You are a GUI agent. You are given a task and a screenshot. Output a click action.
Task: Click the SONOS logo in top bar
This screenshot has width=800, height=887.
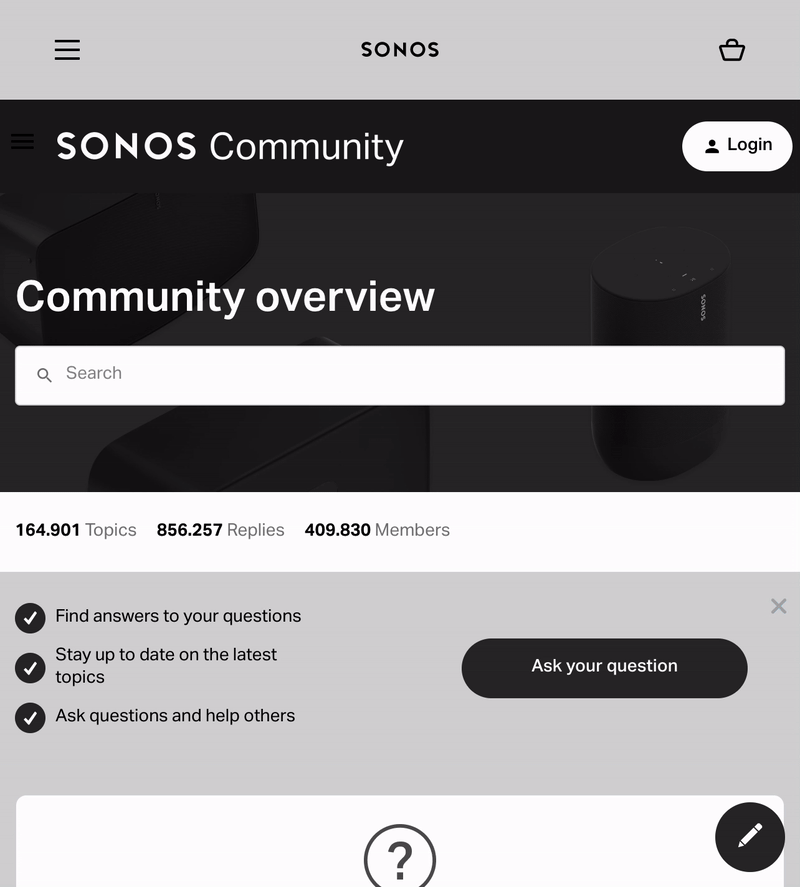(x=400, y=50)
